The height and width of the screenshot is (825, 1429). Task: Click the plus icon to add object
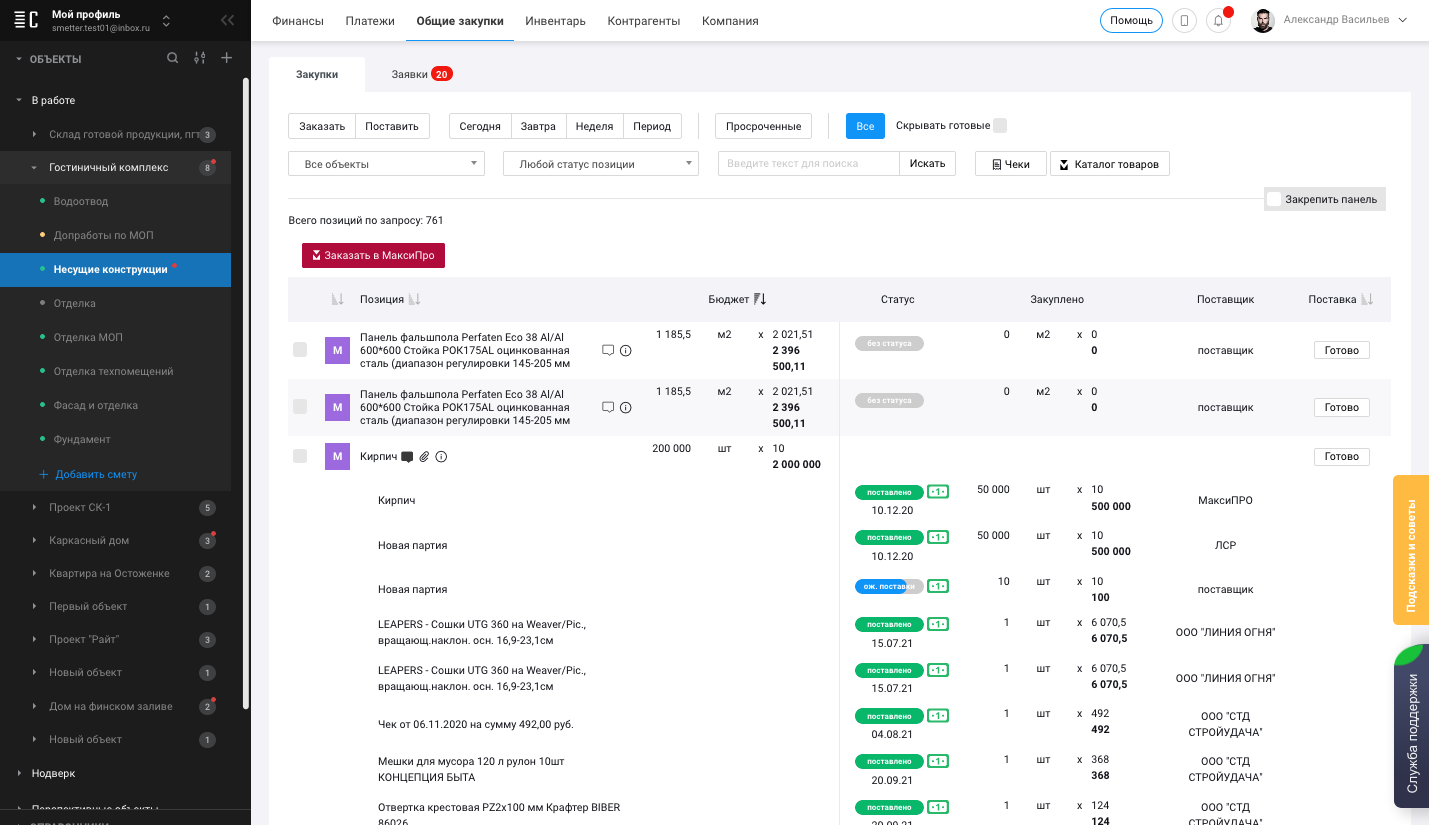pos(226,58)
